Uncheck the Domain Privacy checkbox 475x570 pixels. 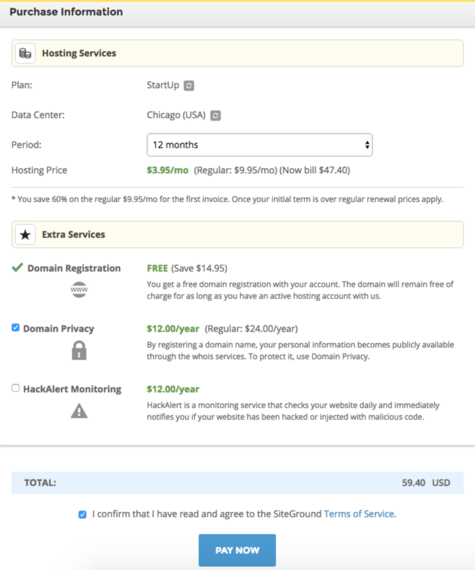coord(15,328)
